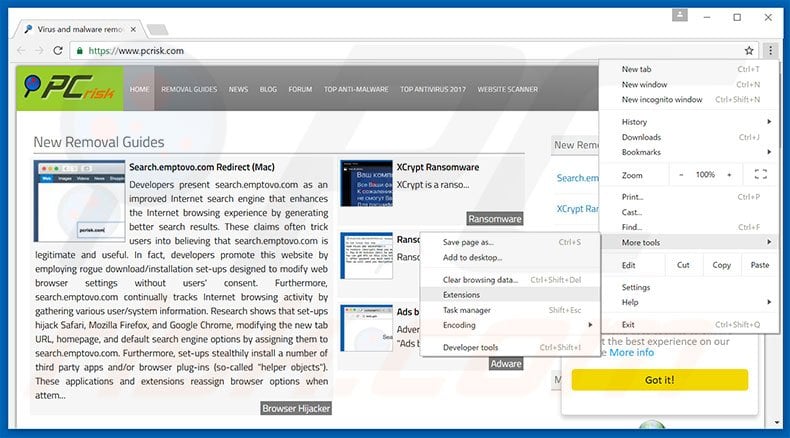Image resolution: width=790 pixels, height=438 pixels.
Task: Click the XCrypt Ransomware thumbnail
Action: [366, 183]
